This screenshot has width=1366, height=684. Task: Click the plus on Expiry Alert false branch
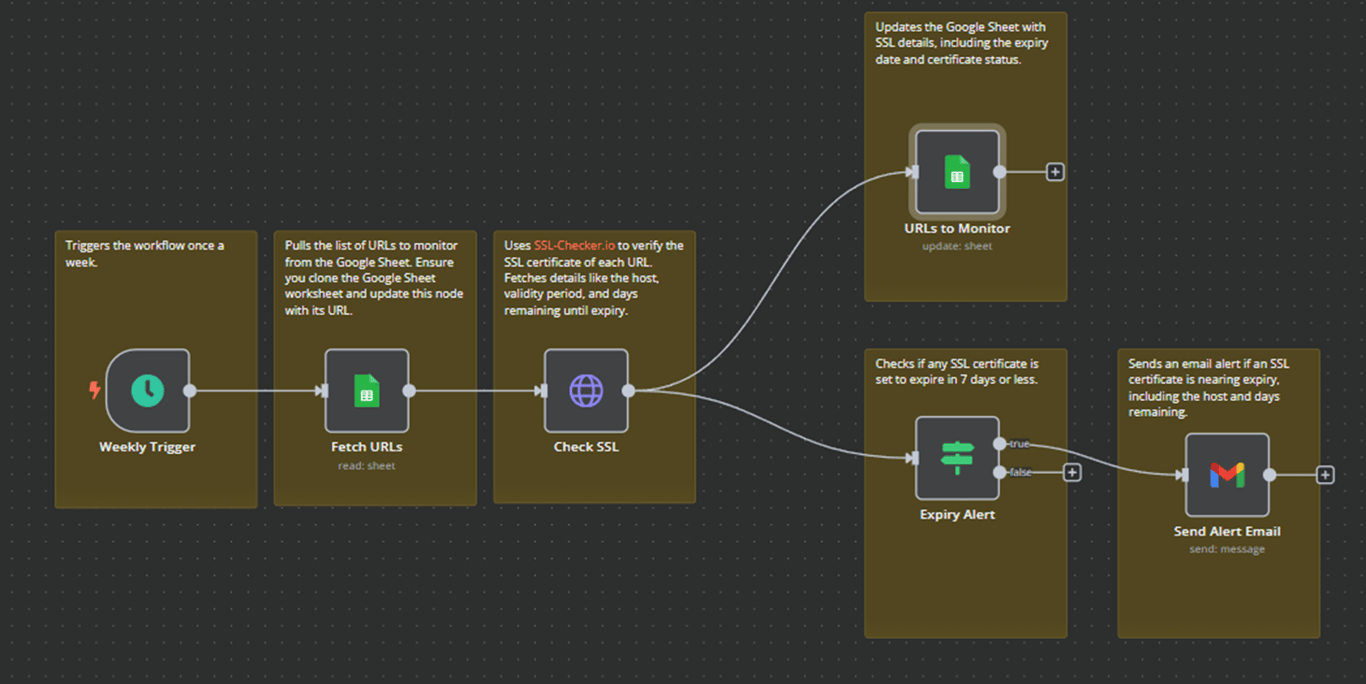point(1072,472)
